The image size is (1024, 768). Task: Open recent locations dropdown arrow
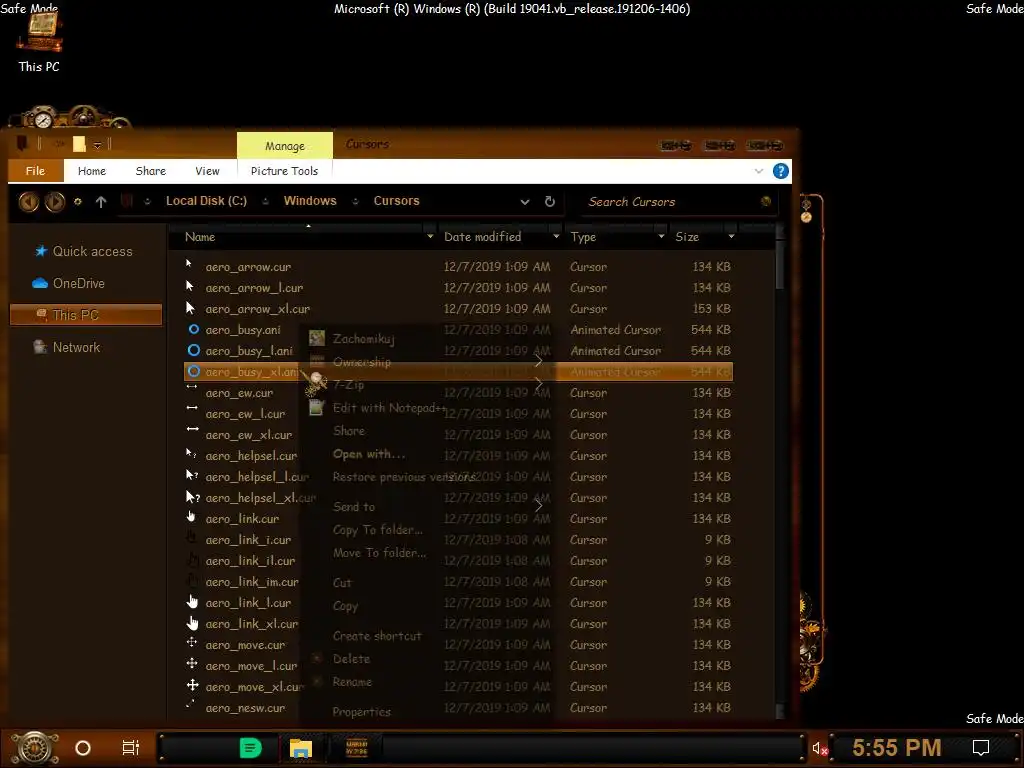(x=78, y=202)
